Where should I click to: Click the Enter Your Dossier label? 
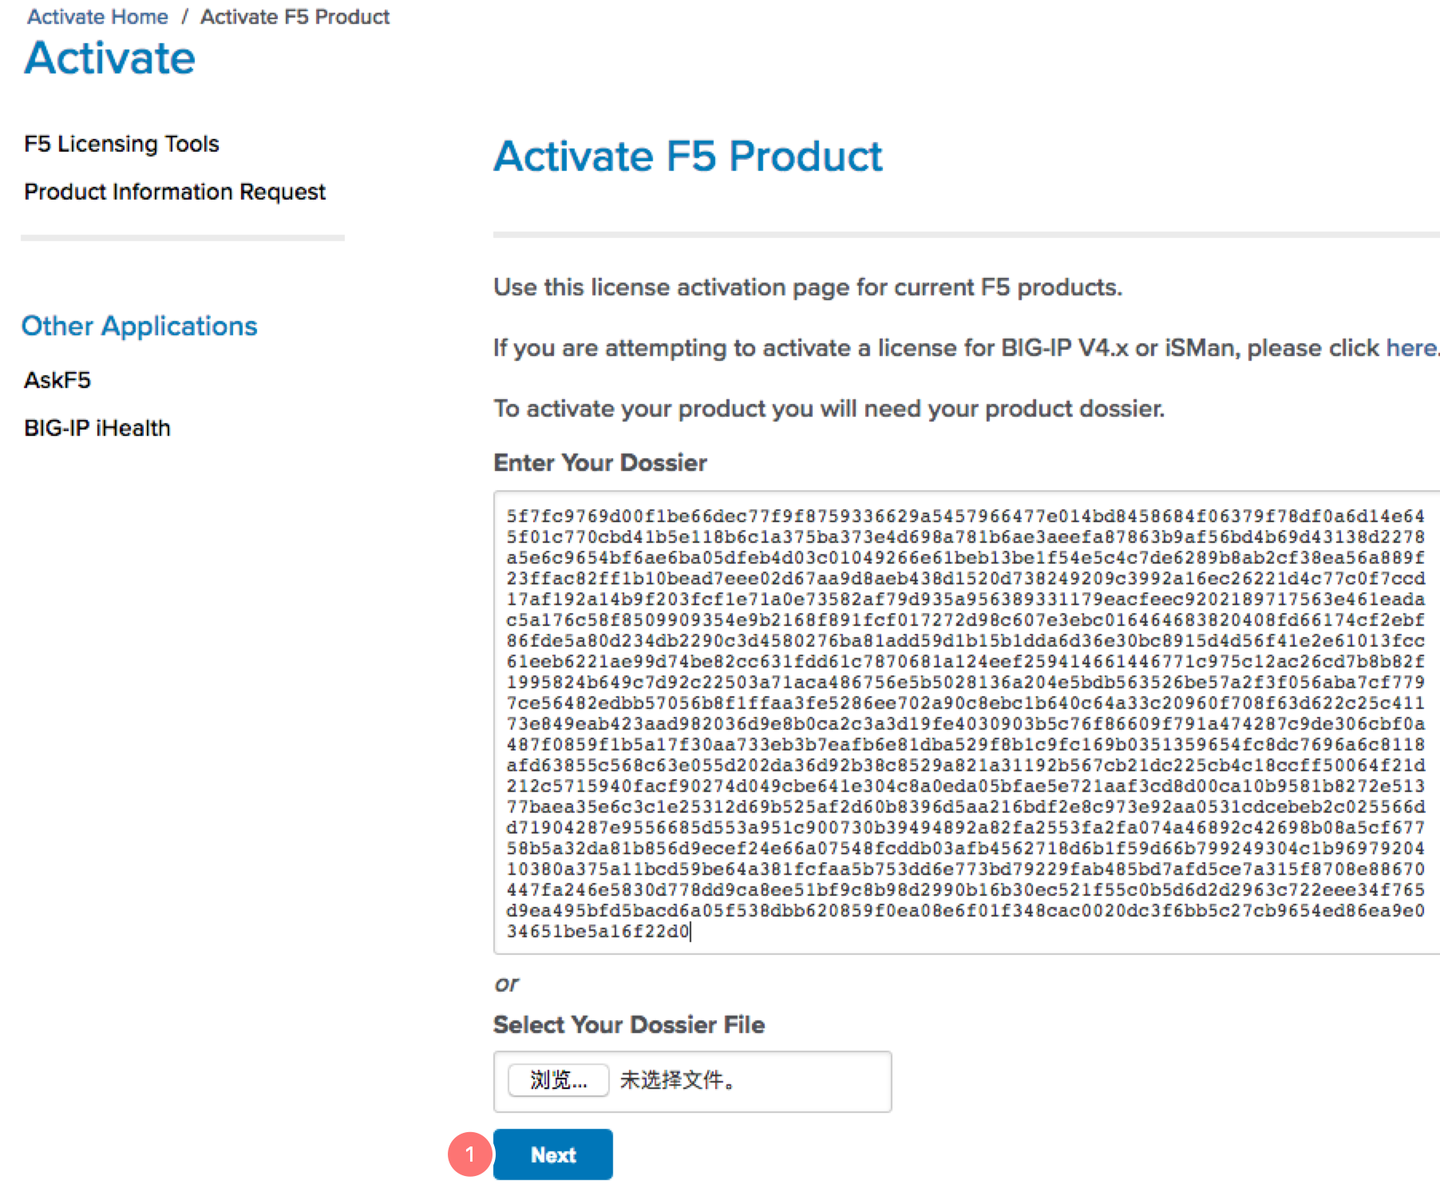(x=600, y=463)
